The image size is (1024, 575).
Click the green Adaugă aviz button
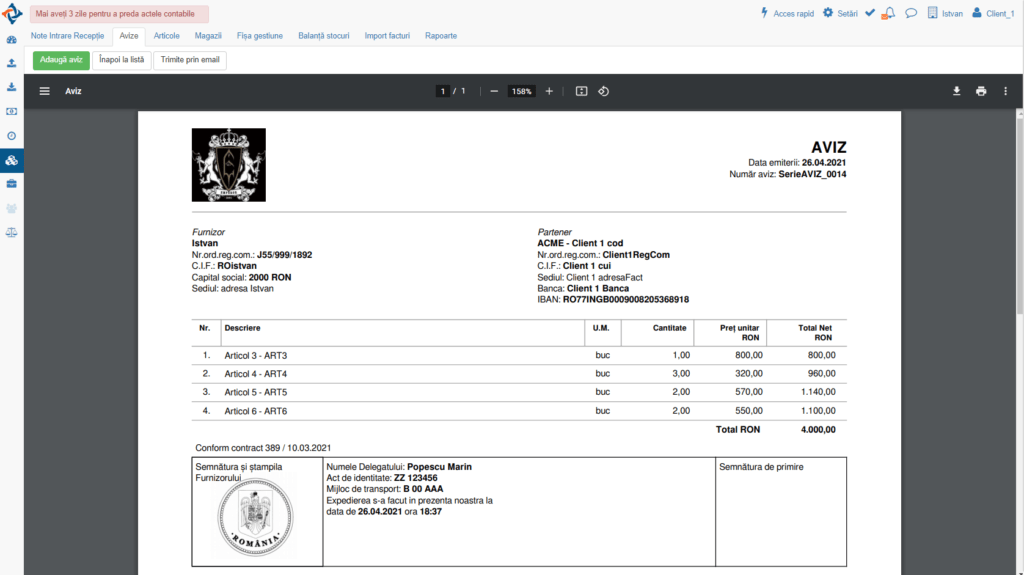(61, 60)
